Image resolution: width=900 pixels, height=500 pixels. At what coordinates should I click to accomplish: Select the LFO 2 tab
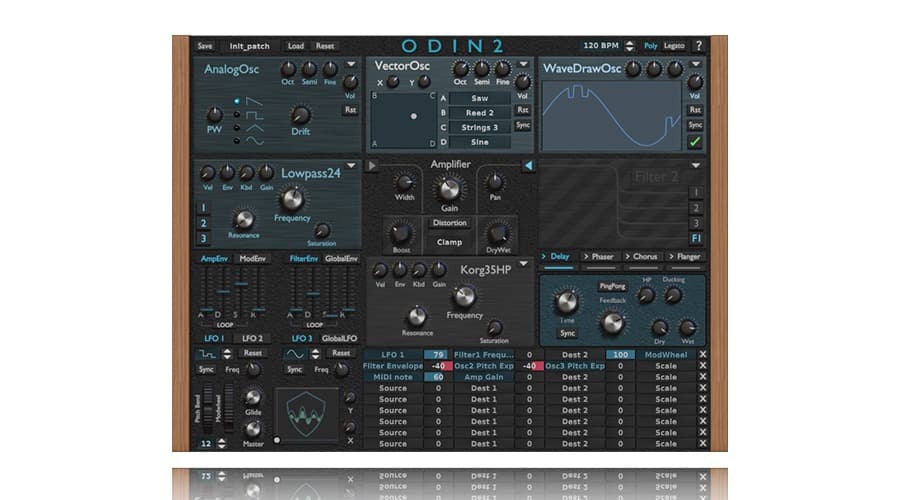coord(252,339)
